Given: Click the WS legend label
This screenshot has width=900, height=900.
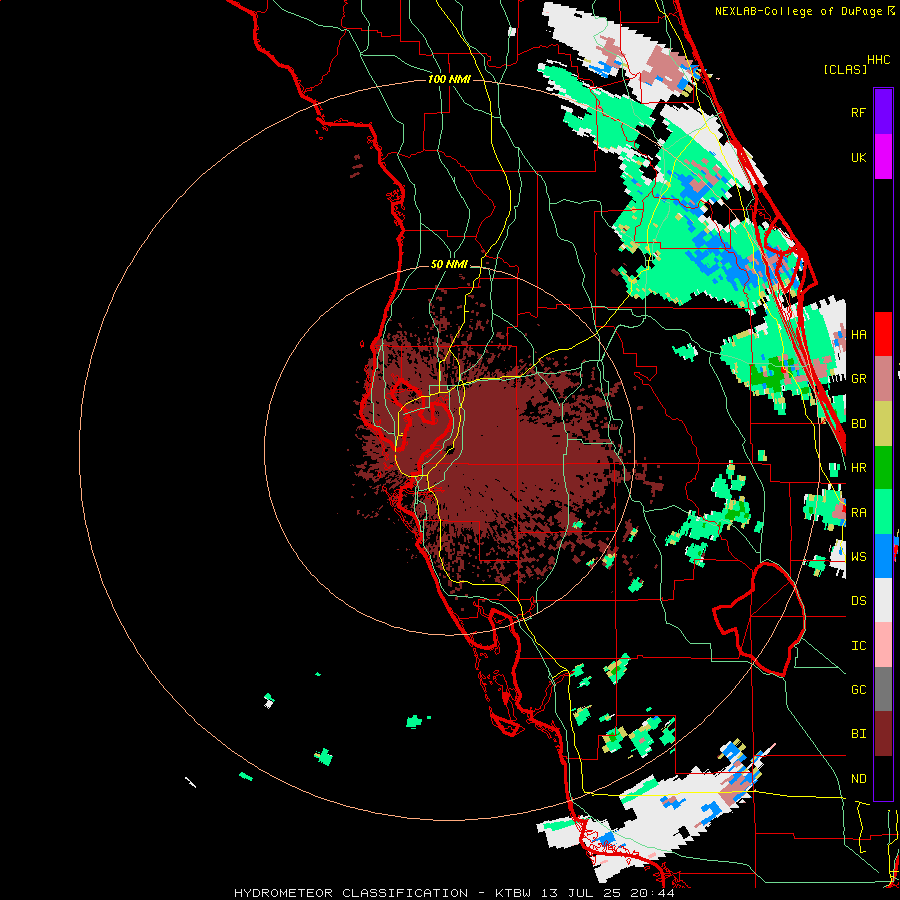Looking at the screenshot, I should (858, 557).
